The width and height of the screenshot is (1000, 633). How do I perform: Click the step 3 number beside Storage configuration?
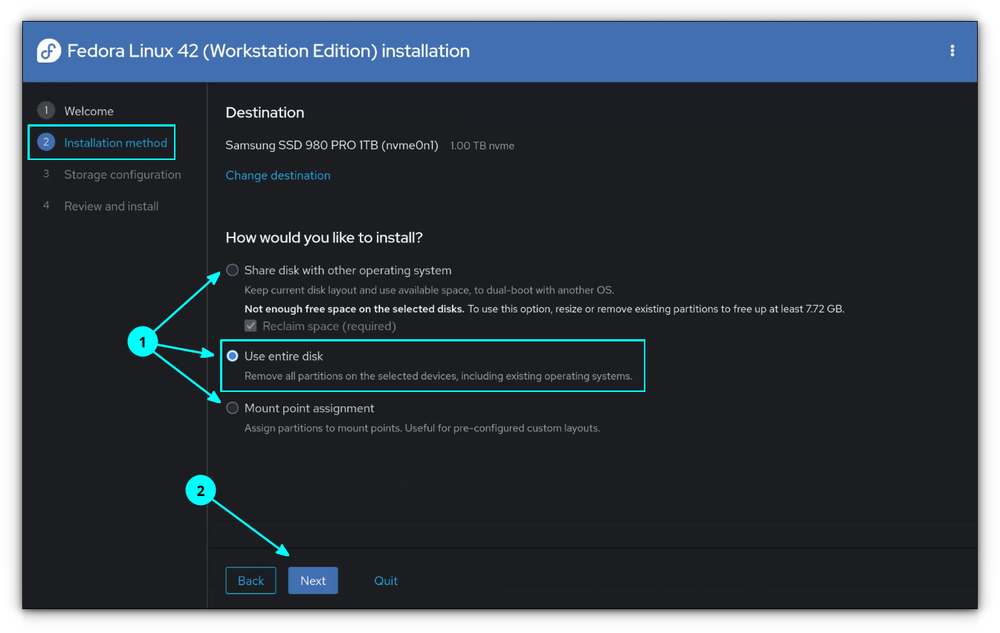(x=46, y=174)
